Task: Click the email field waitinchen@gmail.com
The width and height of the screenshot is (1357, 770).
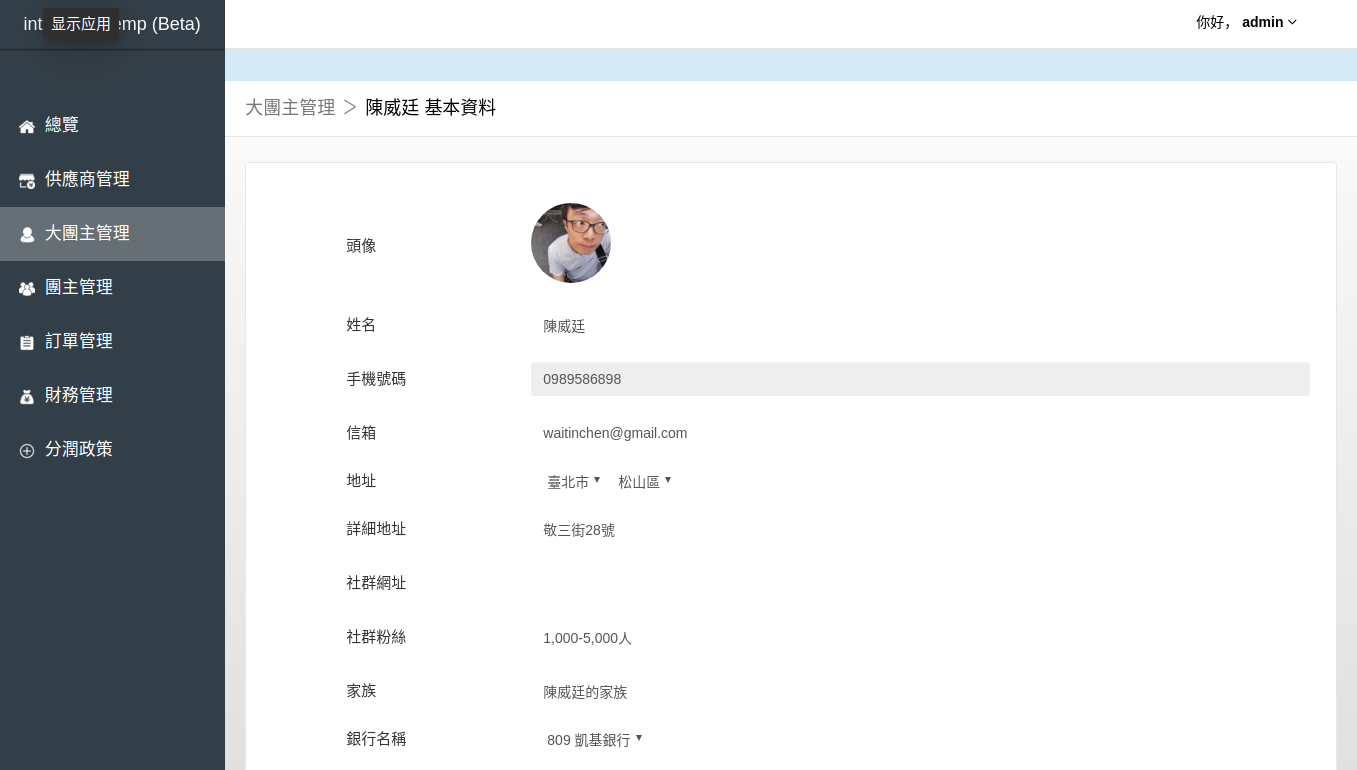Action: (920, 433)
